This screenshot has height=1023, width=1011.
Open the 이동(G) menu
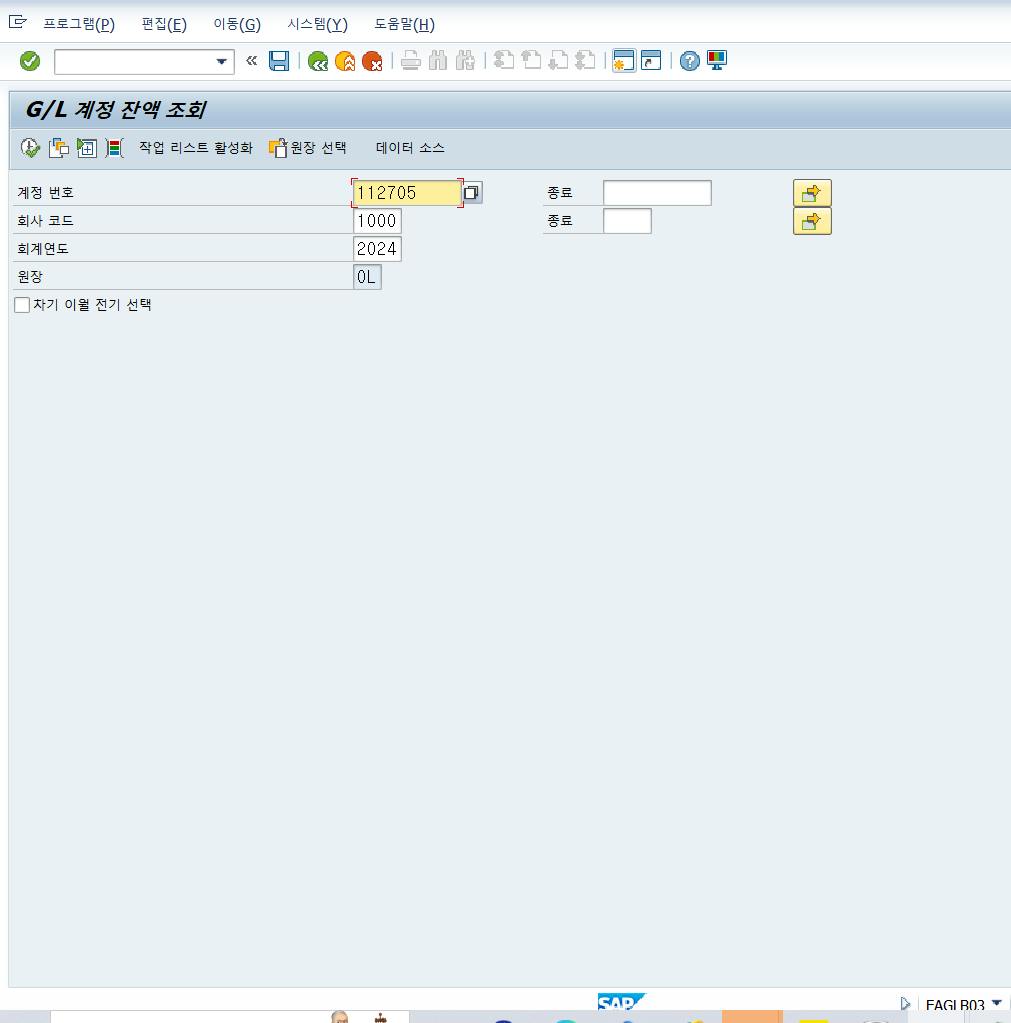[237, 25]
